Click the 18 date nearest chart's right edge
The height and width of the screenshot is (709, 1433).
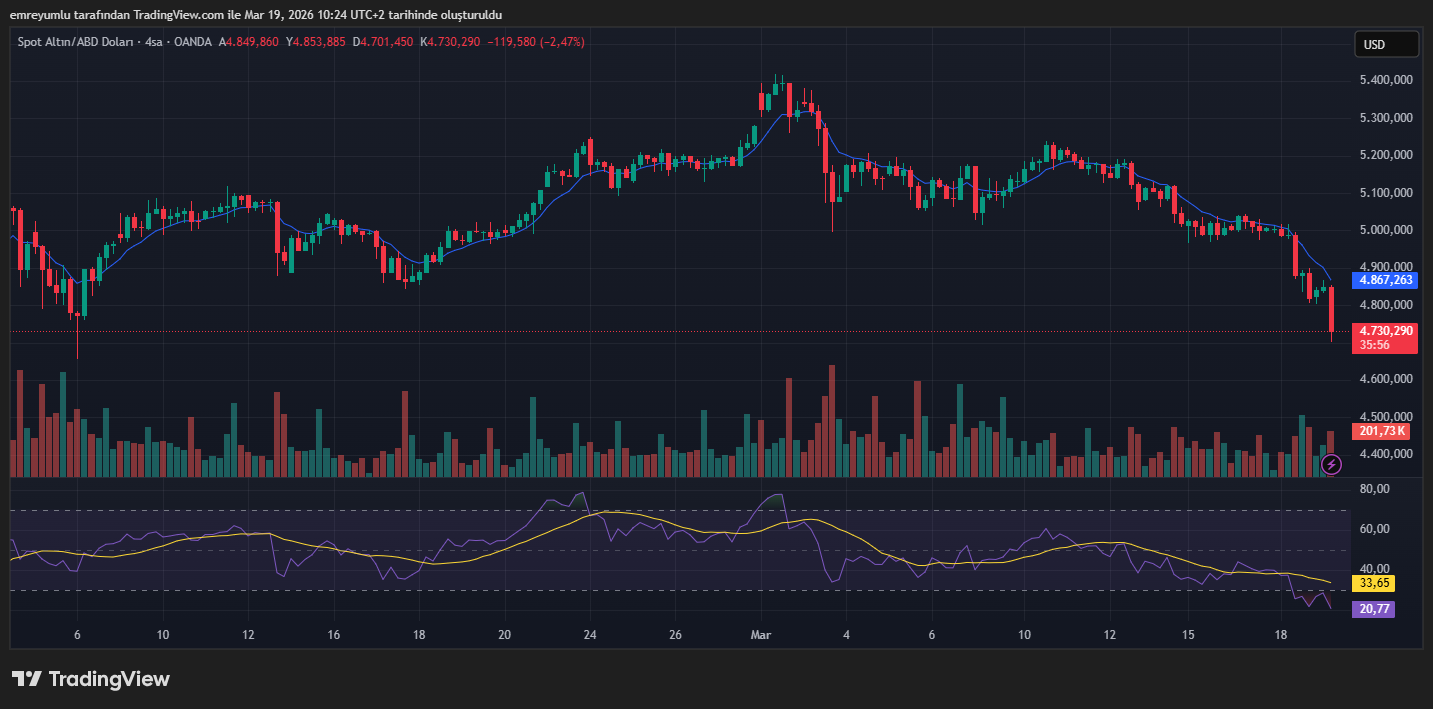click(x=1281, y=635)
